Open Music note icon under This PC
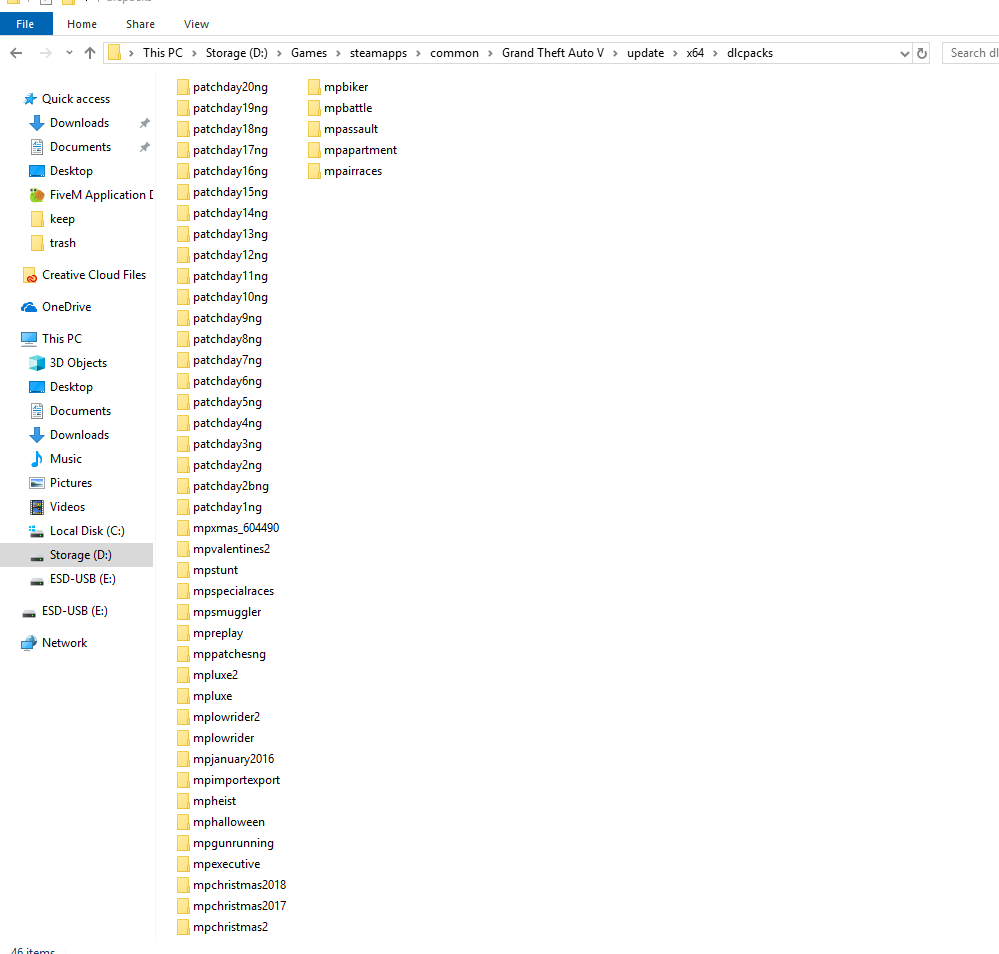Screen dimensions: 999x954 (x=37, y=459)
